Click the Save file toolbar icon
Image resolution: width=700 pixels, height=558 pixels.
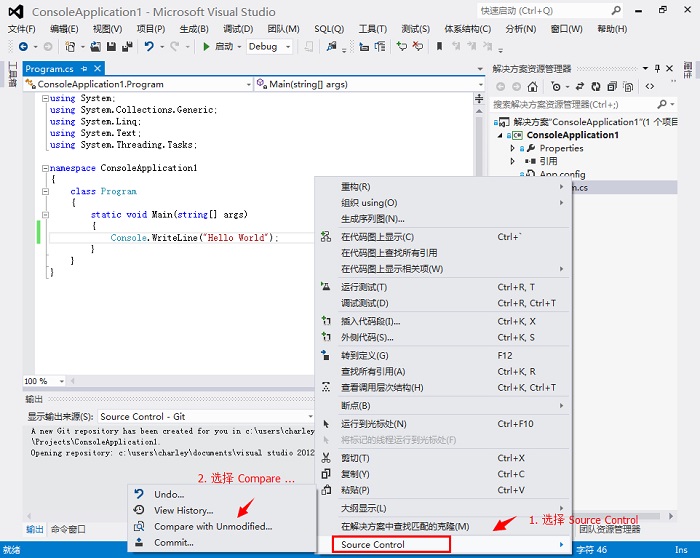coord(111,46)
